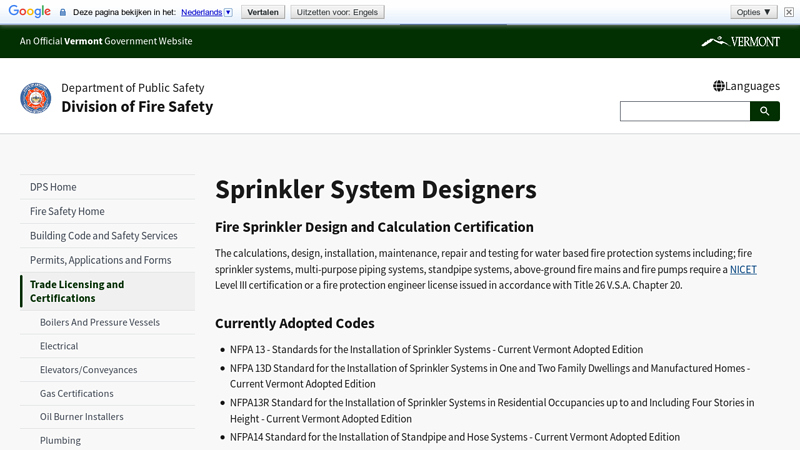Focus the site search input field

685,111
